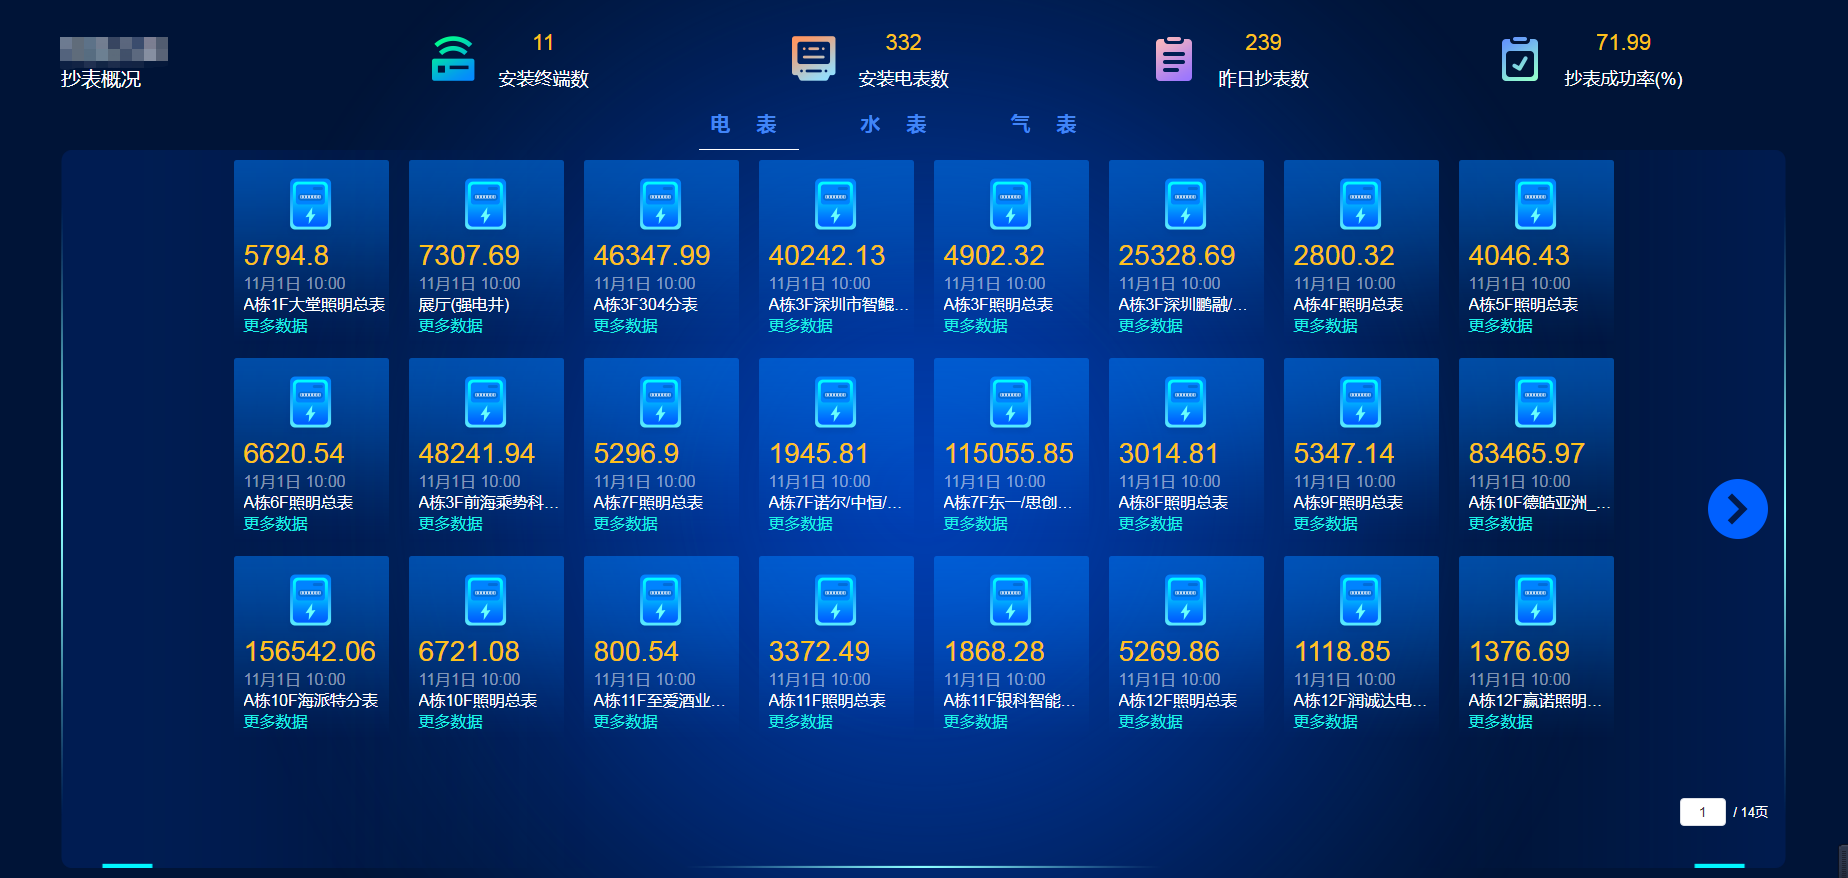Image resolution: width=1848 pixels, height=878 pixels.
Task: Click the reading value 4902.32
Action: 994,256
